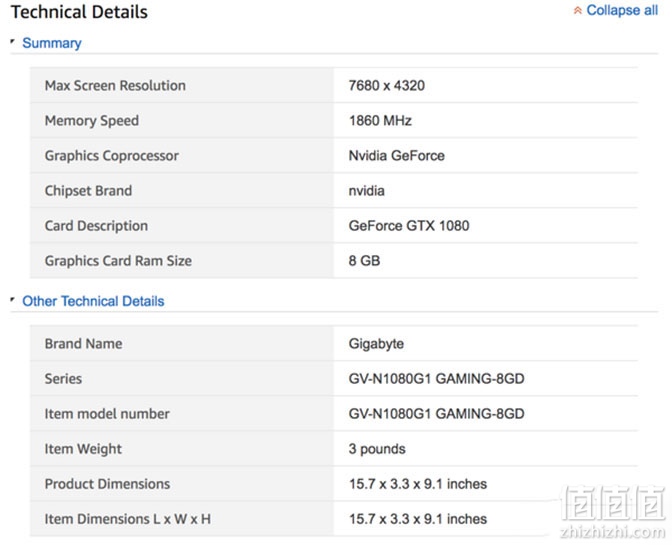Click the Collapse all link

[x=621, y=10]
